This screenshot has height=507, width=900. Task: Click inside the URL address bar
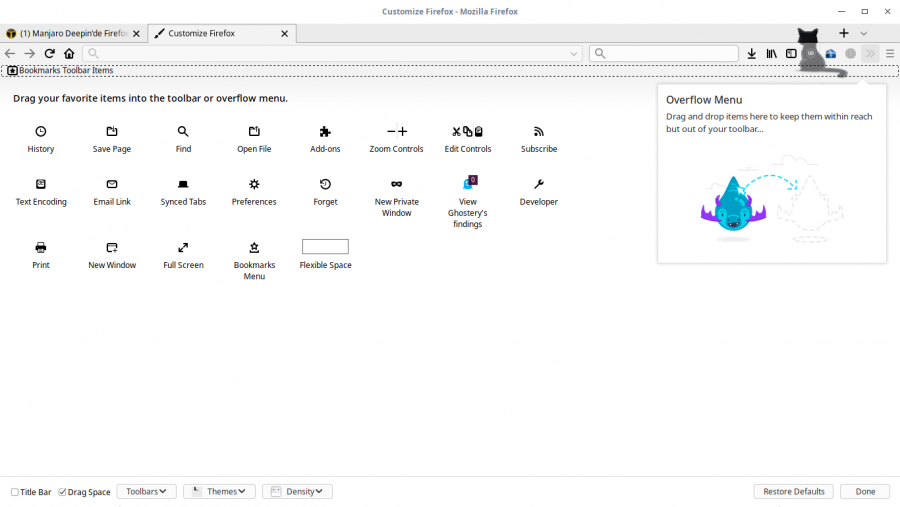332,53
